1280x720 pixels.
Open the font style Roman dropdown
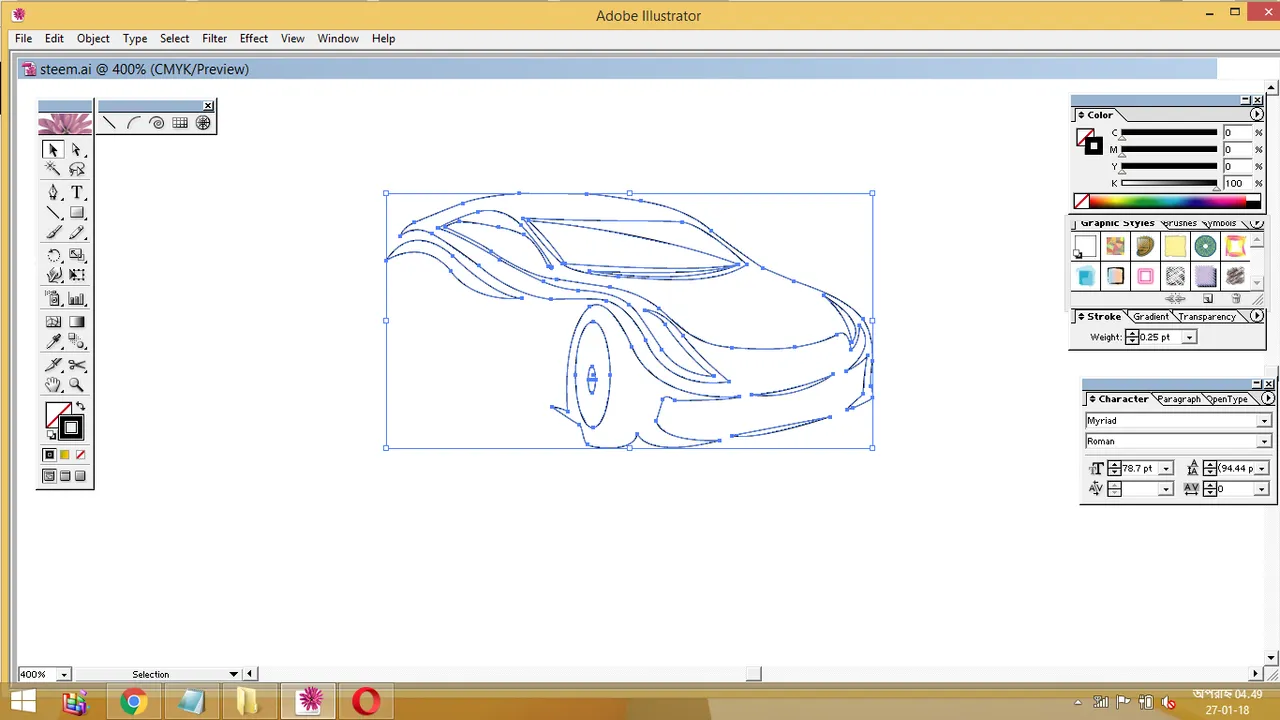[x=1264, y=441]
